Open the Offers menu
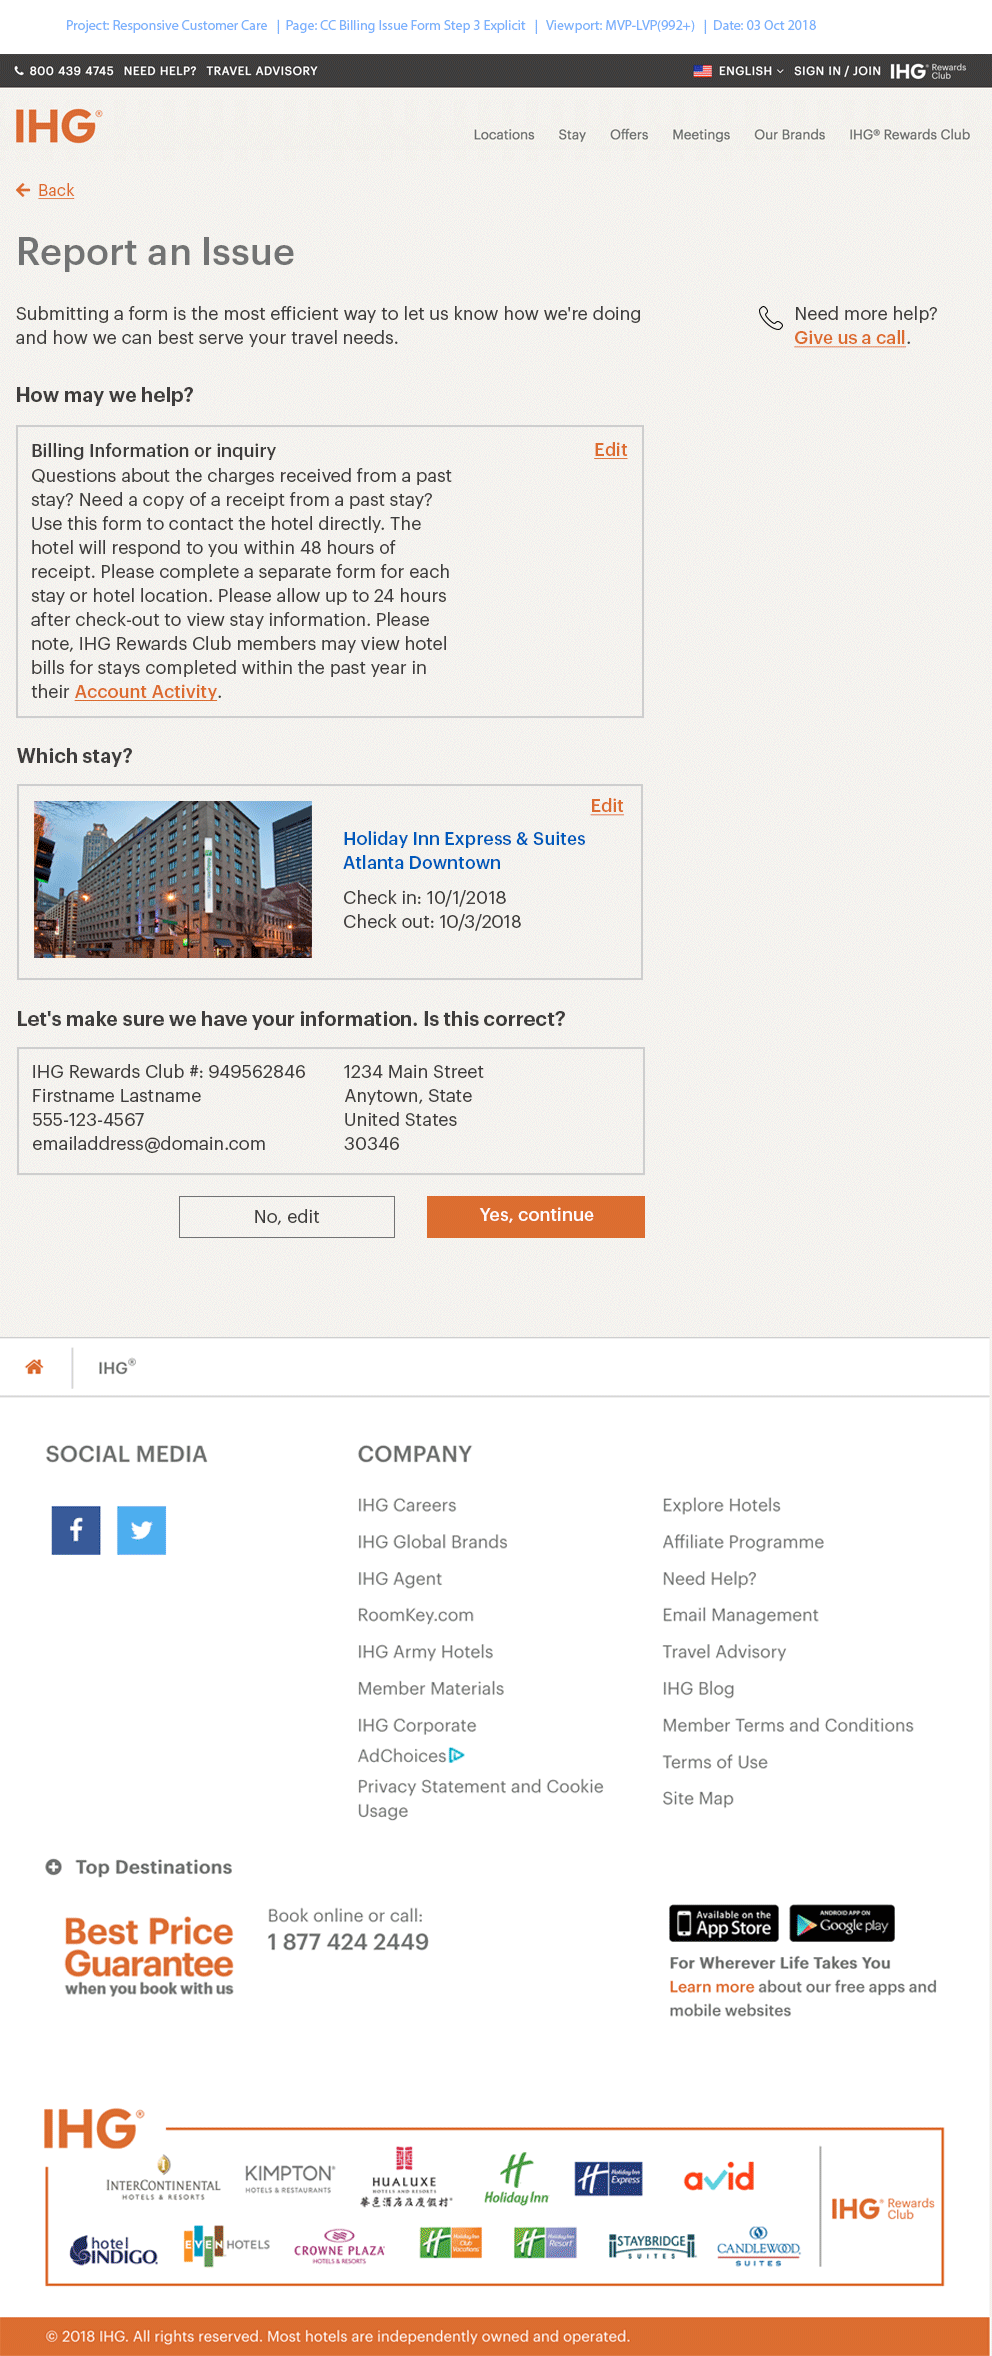The width and height of the screenshot is (992, 2356). pyautogui.click(x=629, y=135)
